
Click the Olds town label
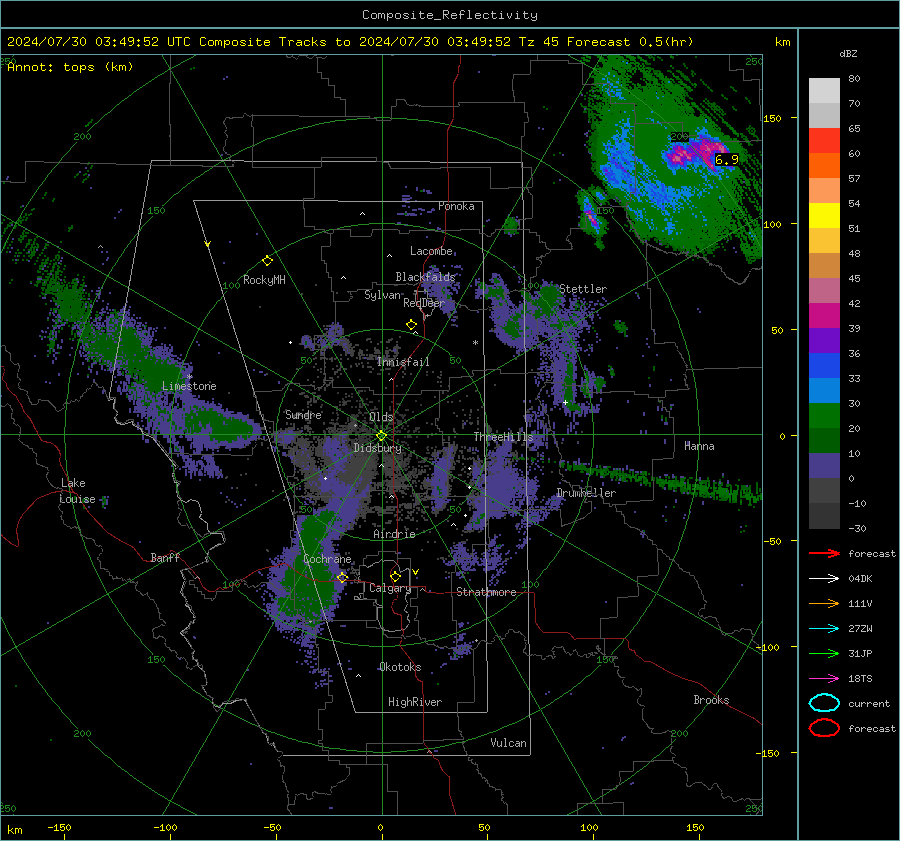[x=381, y=417]
